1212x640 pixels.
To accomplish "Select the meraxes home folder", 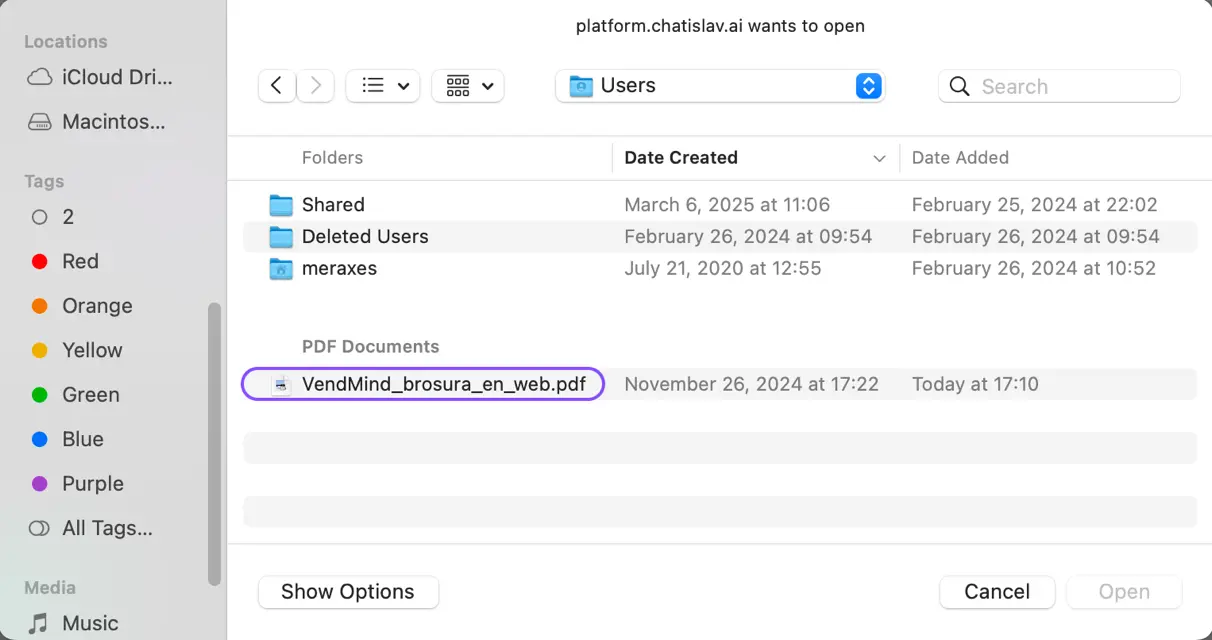I will click(x=339, y=268).
